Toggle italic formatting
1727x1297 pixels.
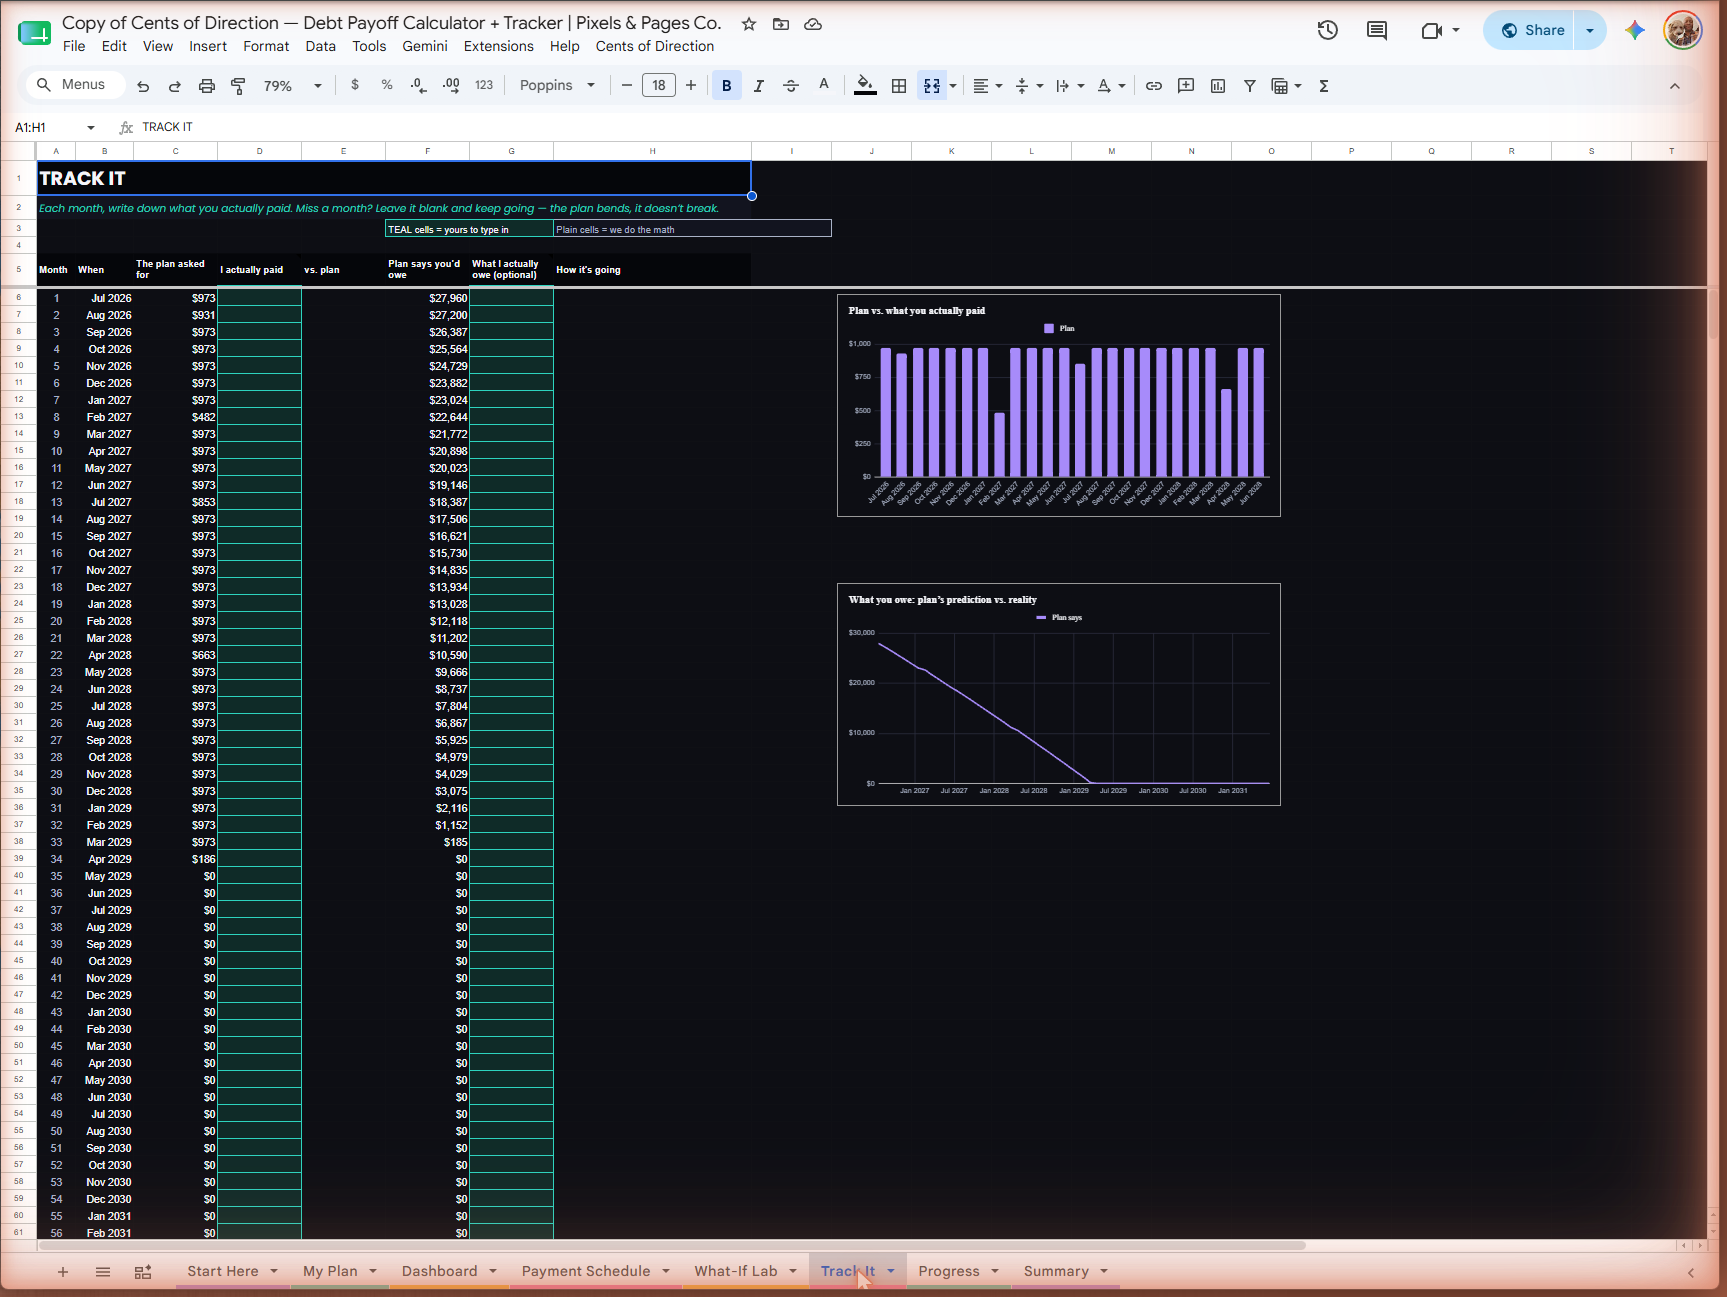pyautogui.click(x=759, y=86)
